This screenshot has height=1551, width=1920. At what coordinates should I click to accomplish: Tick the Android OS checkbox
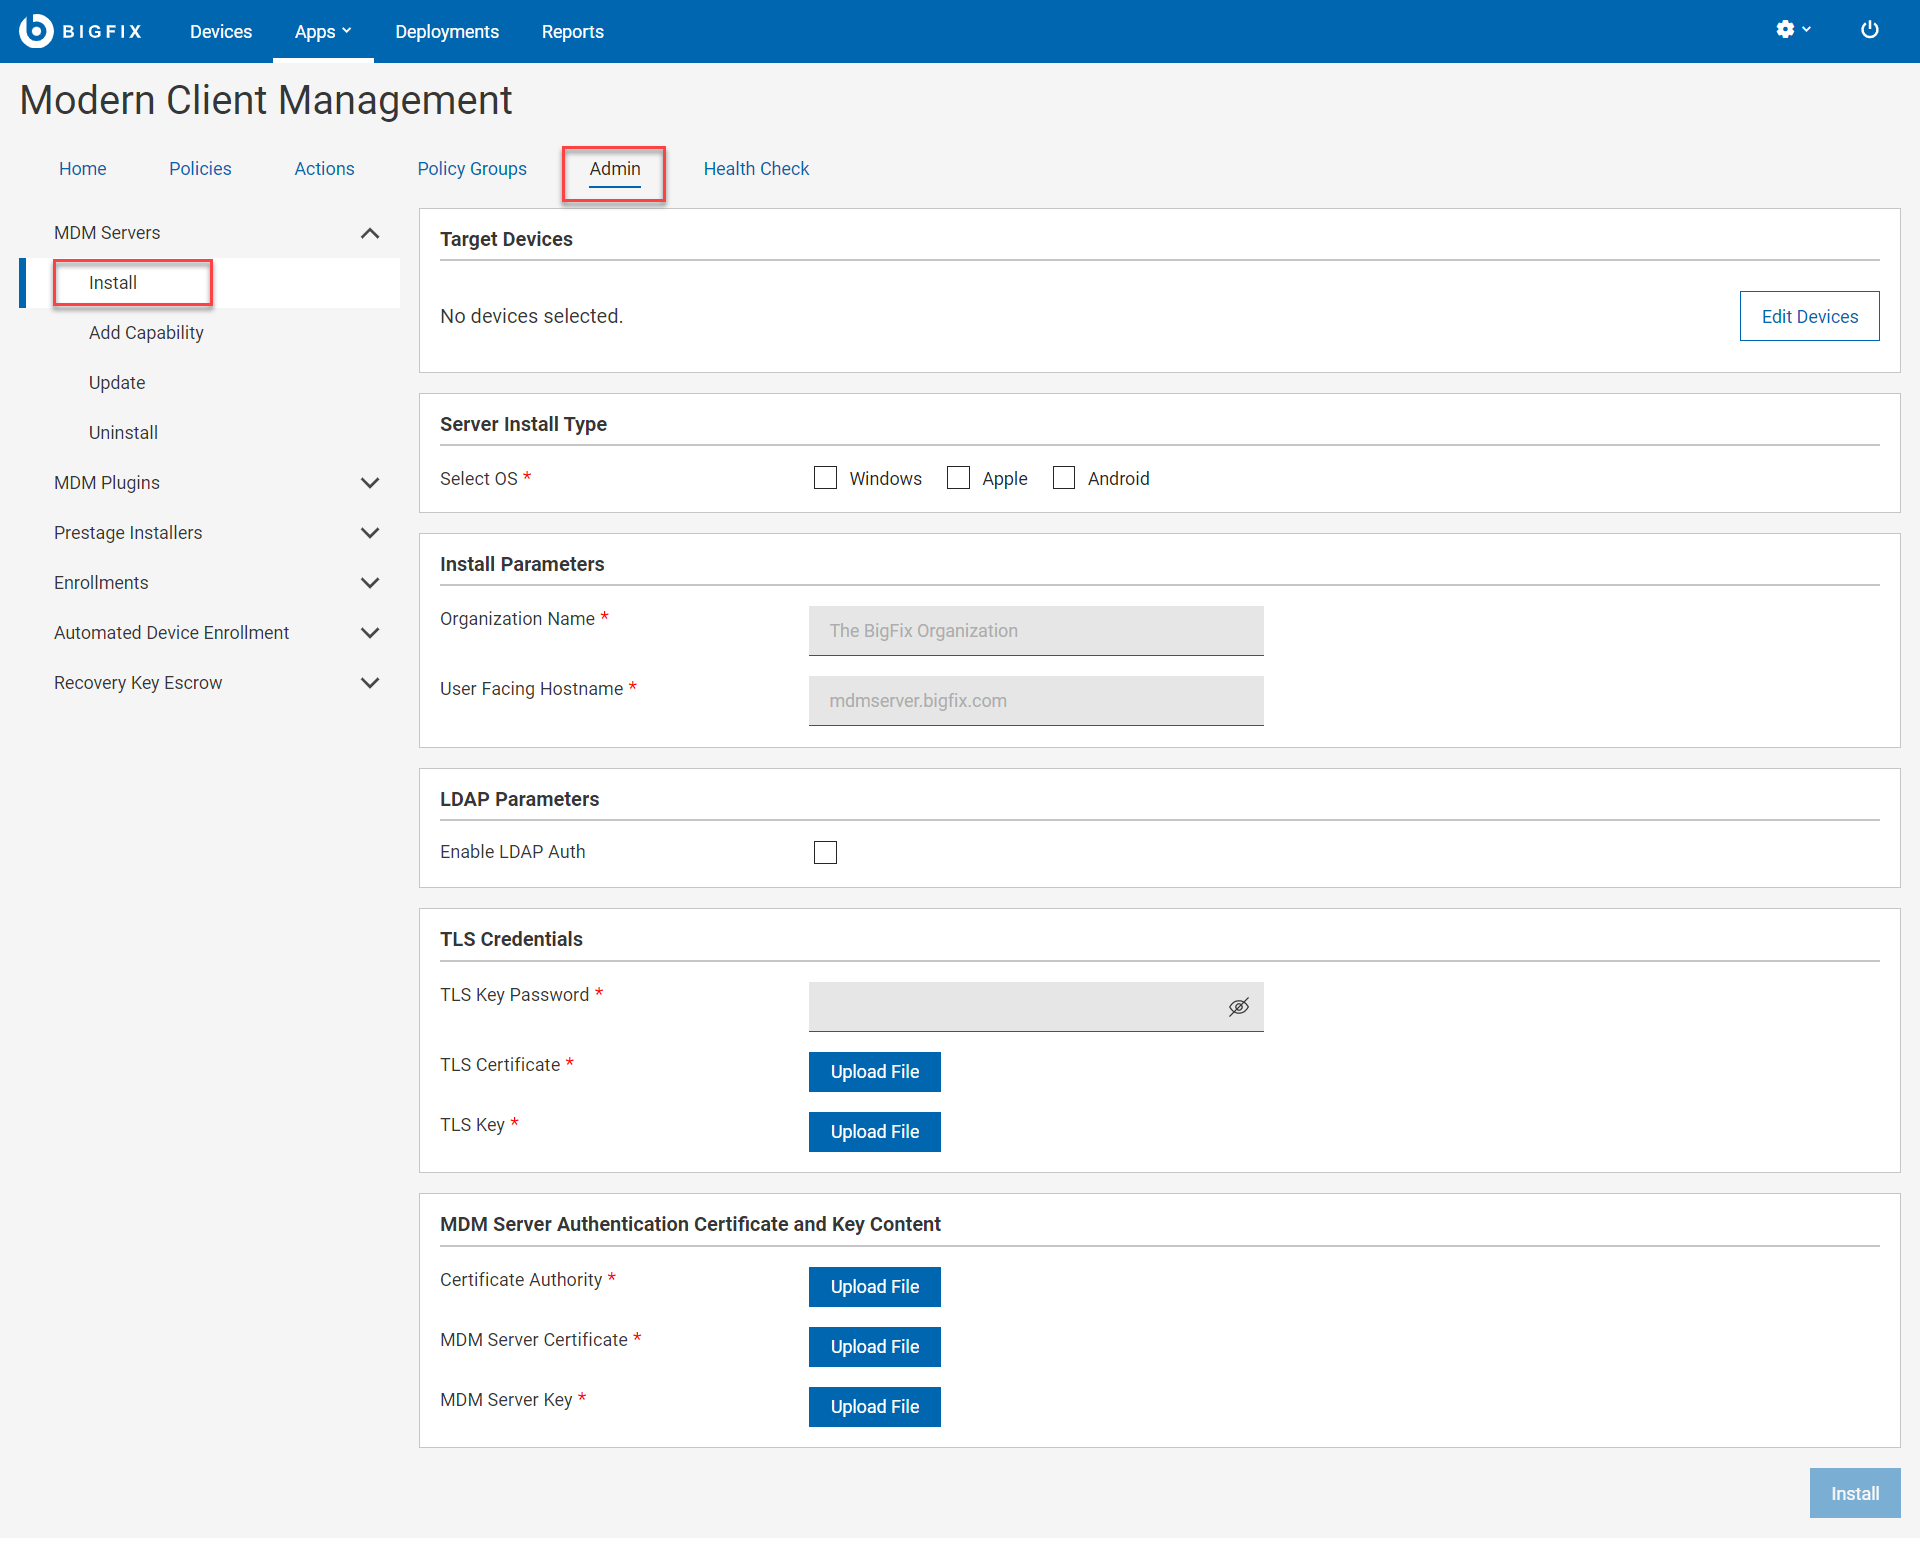tap(1064, 478)
